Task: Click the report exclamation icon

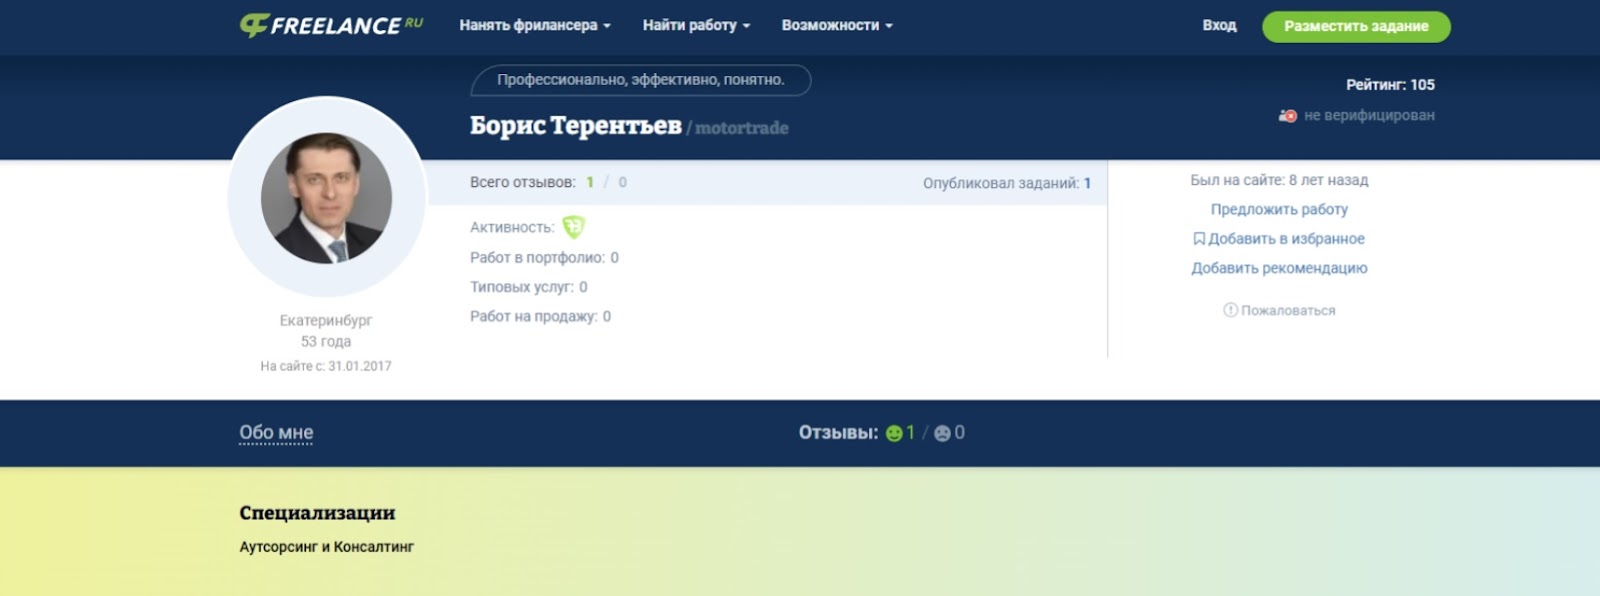Action: coord(1231,310)
